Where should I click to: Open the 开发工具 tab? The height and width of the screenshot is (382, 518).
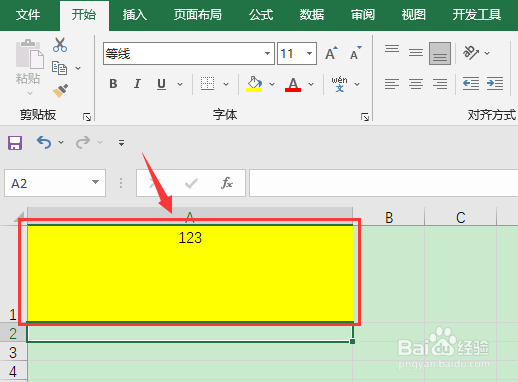point(477,15)
